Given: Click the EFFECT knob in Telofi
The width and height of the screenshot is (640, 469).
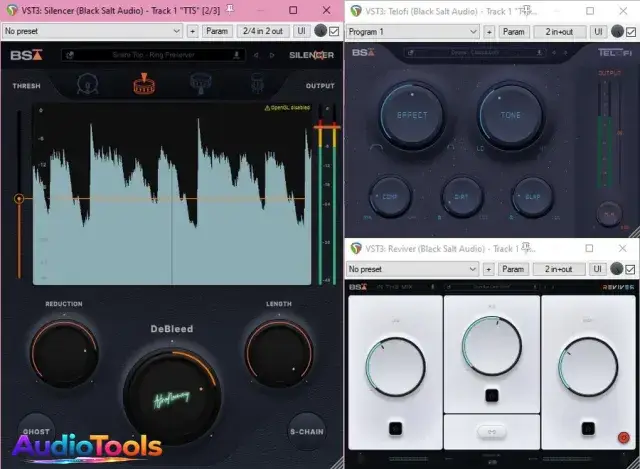Looking at the screenshot, I should [412, 116].
